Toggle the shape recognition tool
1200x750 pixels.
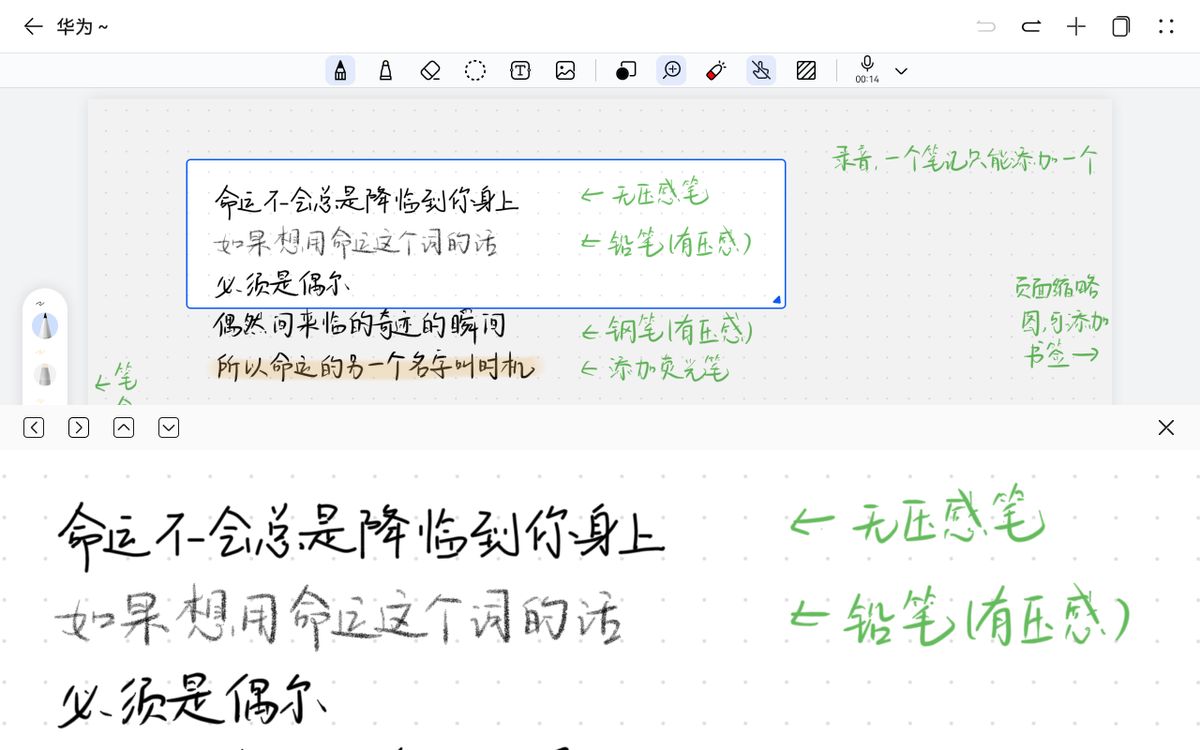pos(626,70)
